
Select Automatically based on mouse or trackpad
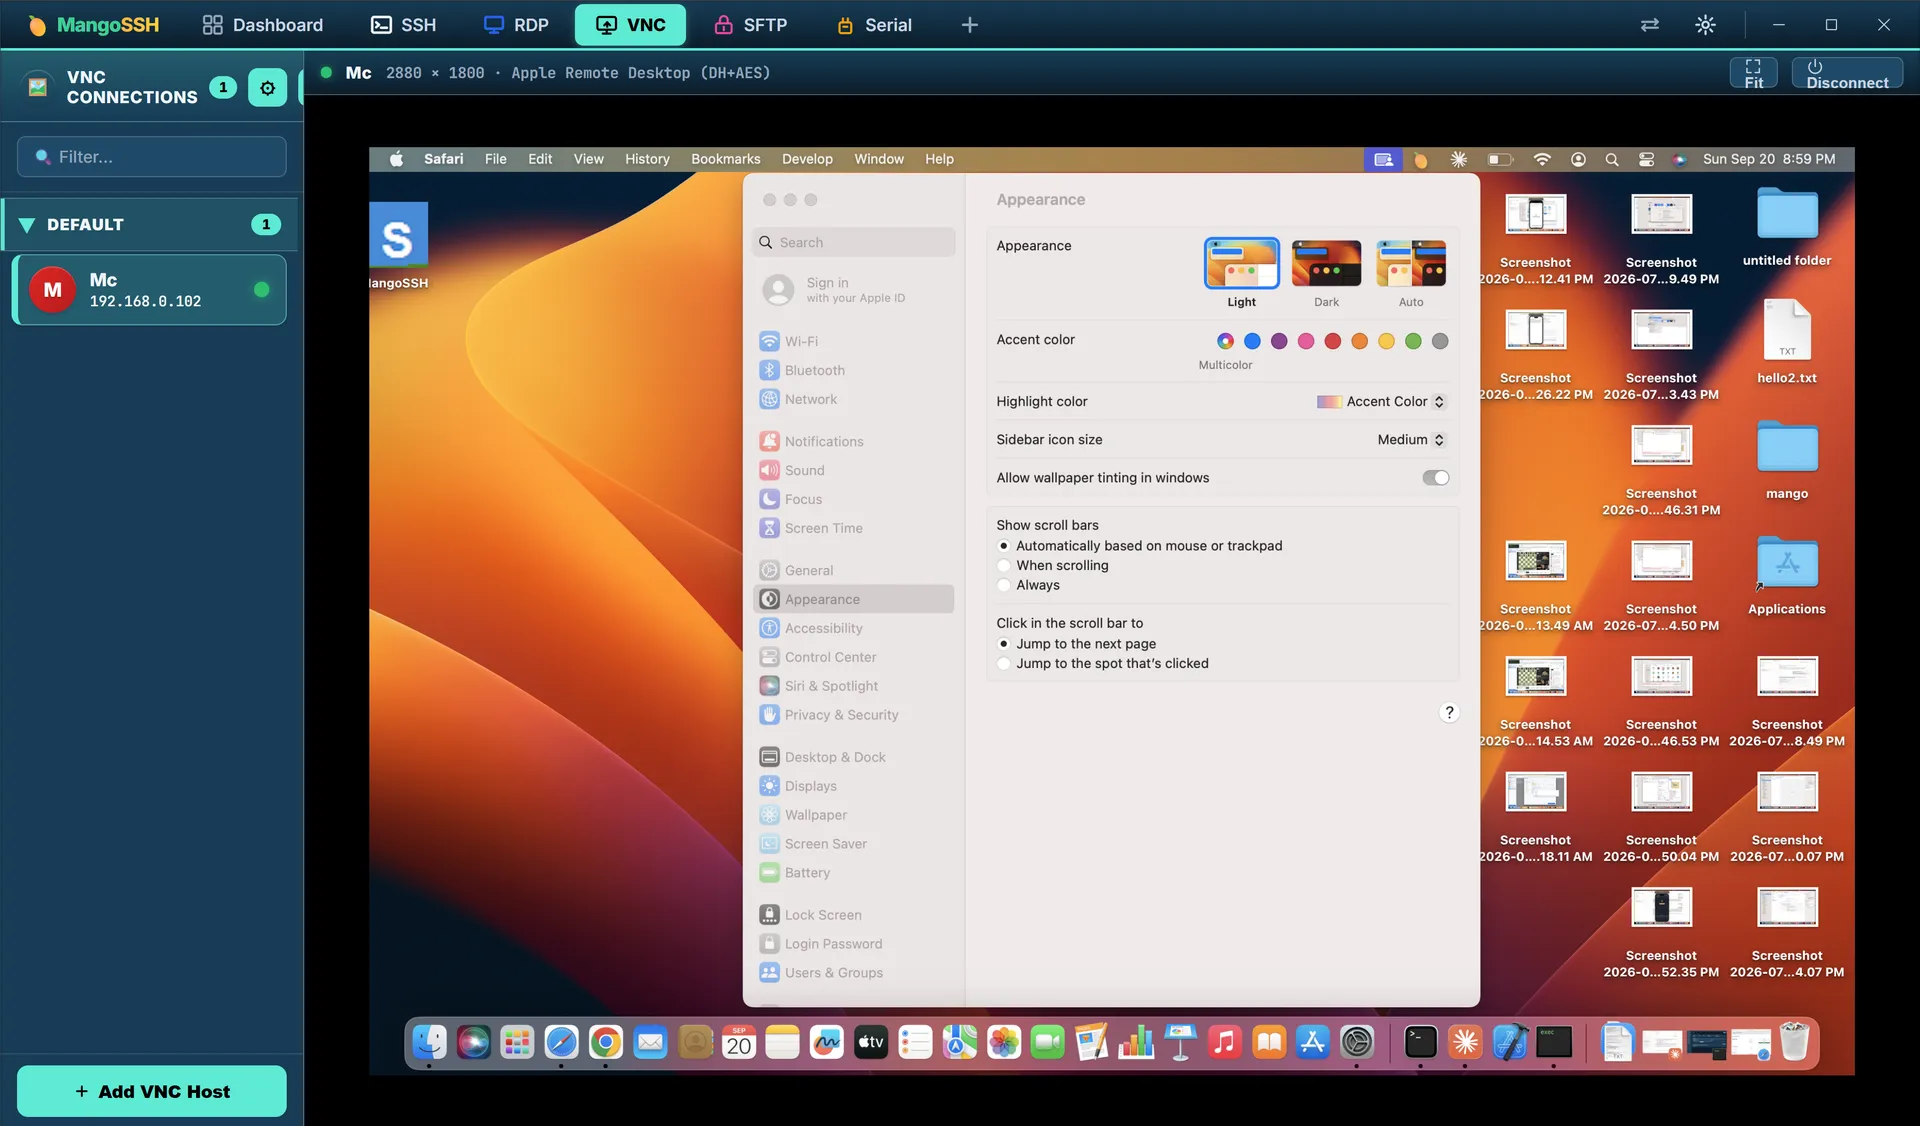click(x=1004, y=546)
